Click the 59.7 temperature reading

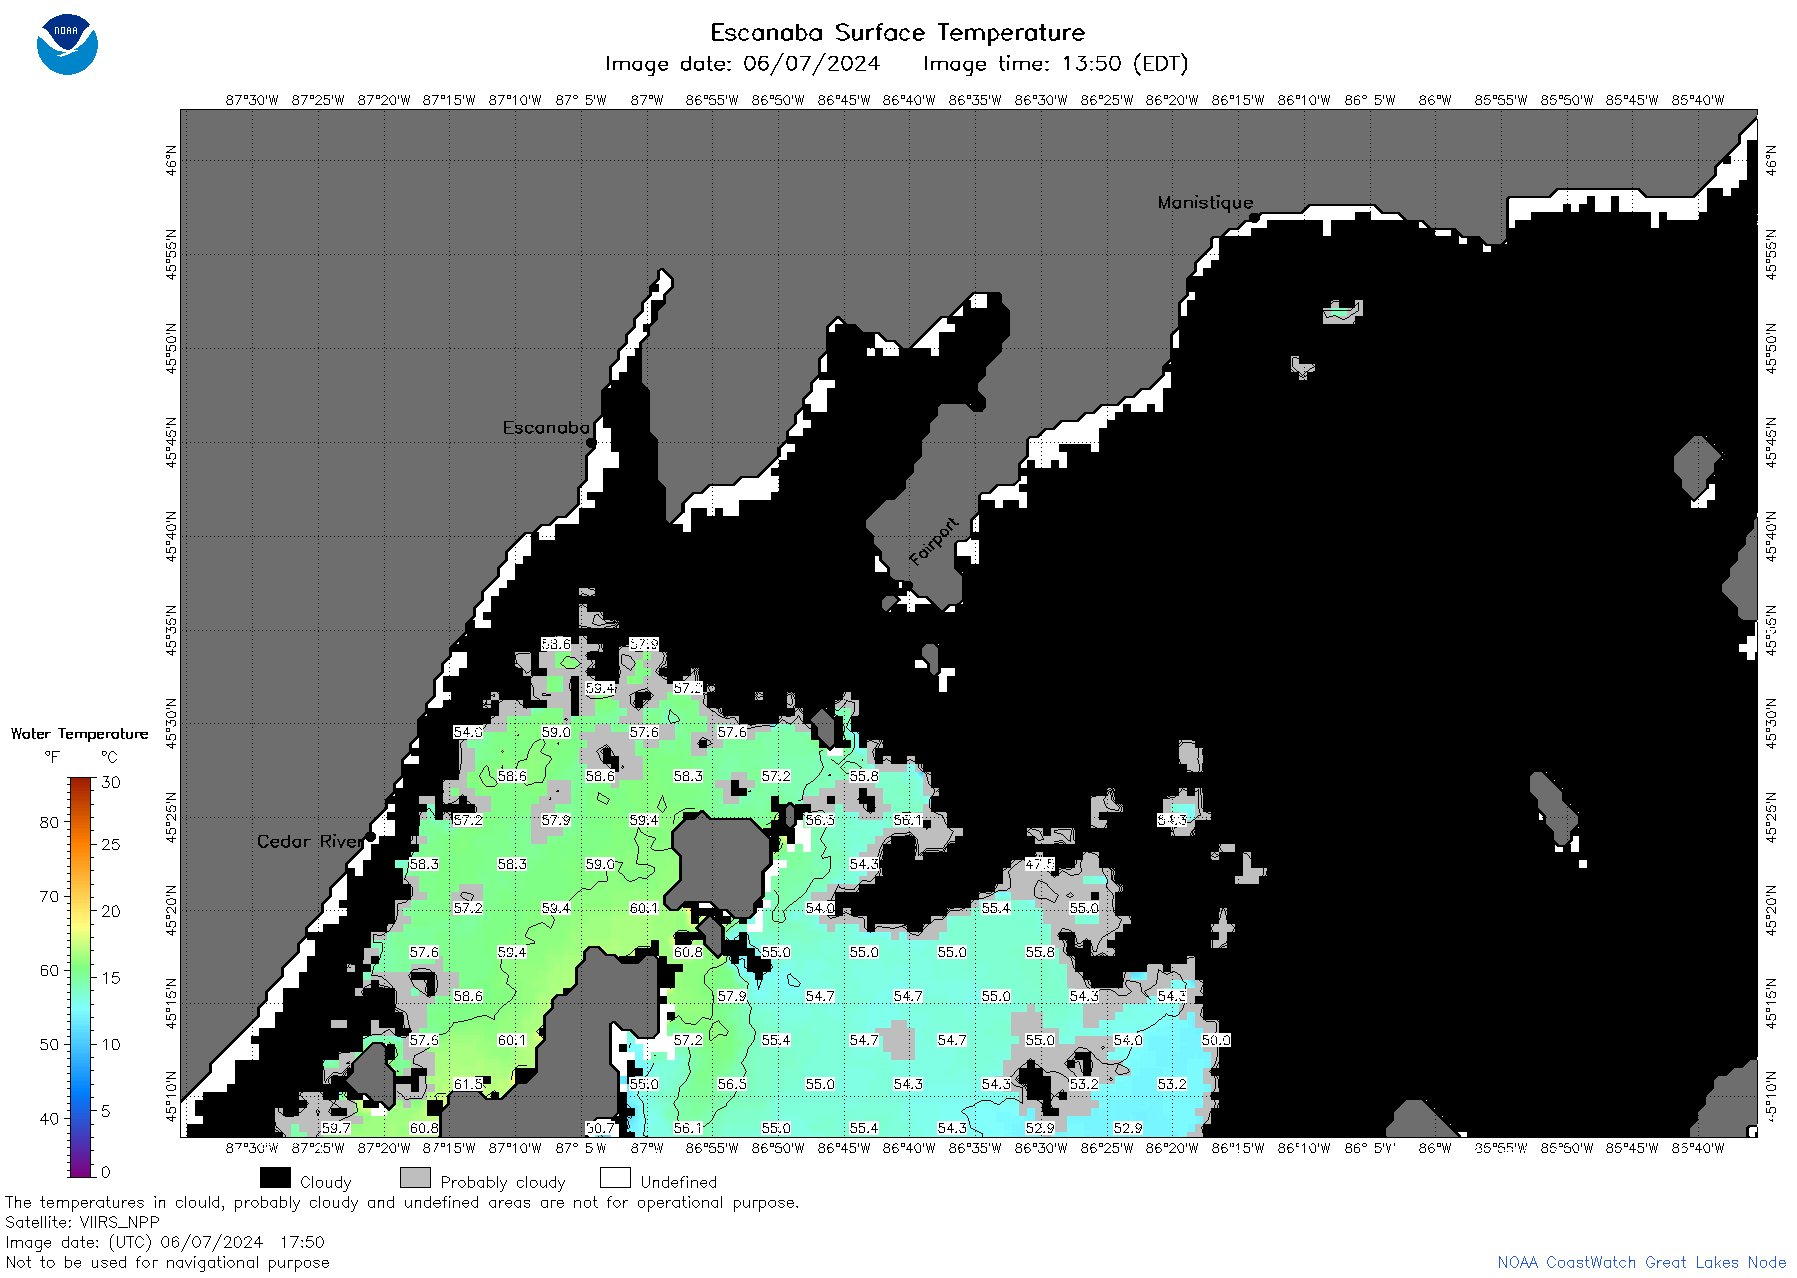pos(336,1128)
